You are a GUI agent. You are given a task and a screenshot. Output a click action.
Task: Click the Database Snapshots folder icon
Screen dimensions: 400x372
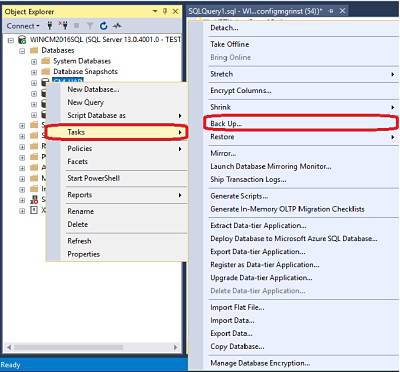point(46,71)
